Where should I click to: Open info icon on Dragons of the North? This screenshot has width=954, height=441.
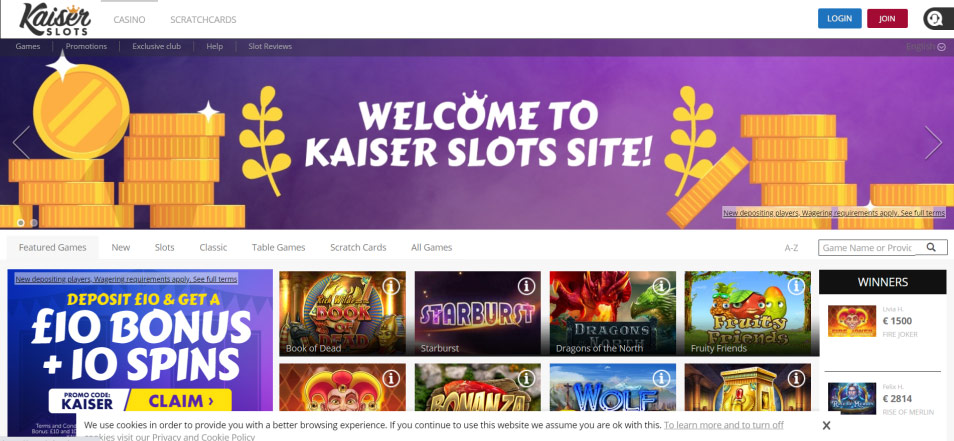point(661,286)
